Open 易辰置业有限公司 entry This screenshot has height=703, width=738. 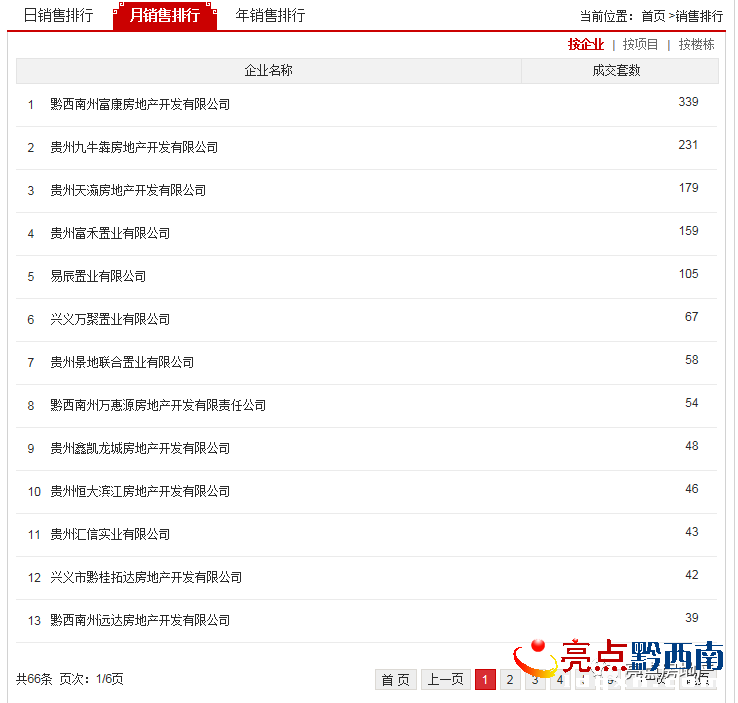pyautogui.click(x=98, y=276)
